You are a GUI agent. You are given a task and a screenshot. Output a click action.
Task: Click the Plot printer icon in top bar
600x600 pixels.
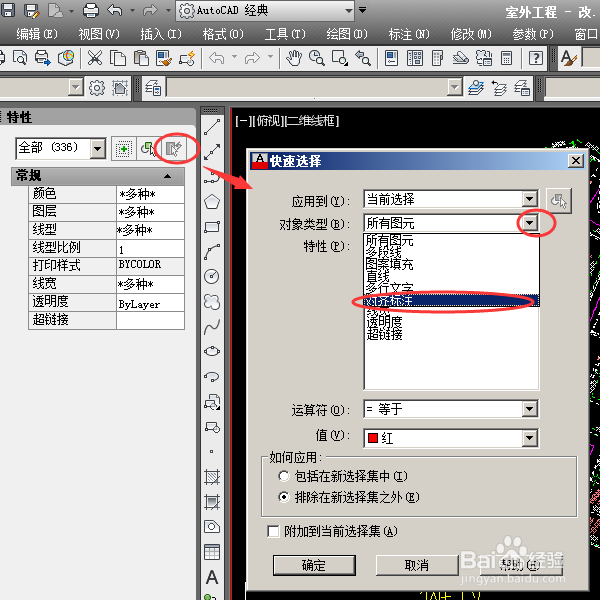tap(91, 10)
